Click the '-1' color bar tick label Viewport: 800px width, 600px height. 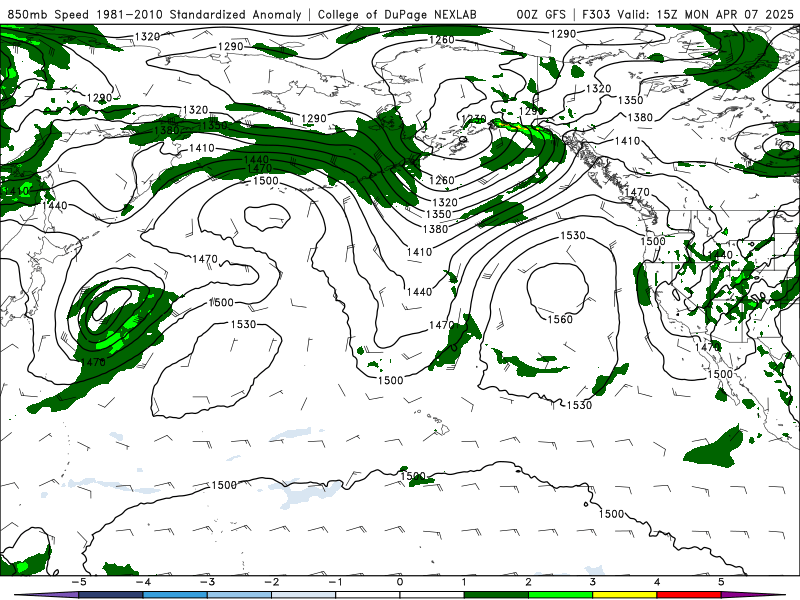[x=335, y=582]
